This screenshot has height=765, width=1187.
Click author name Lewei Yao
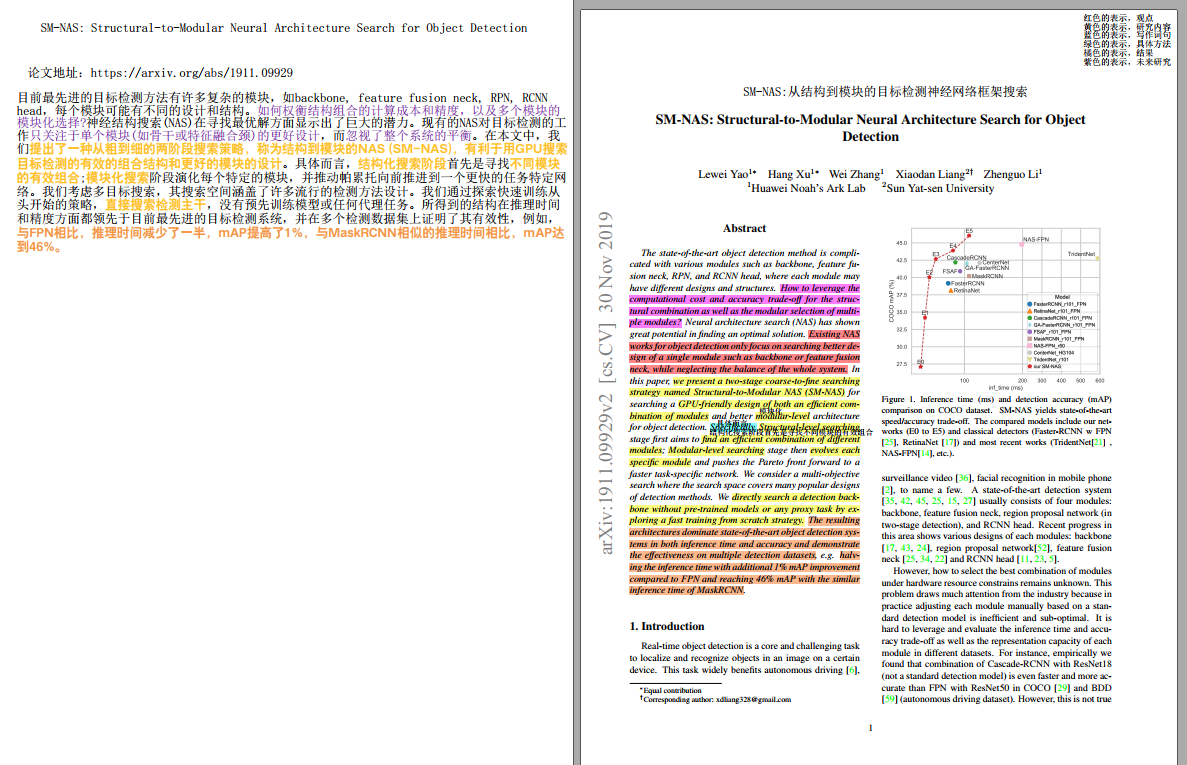point(726,174)
